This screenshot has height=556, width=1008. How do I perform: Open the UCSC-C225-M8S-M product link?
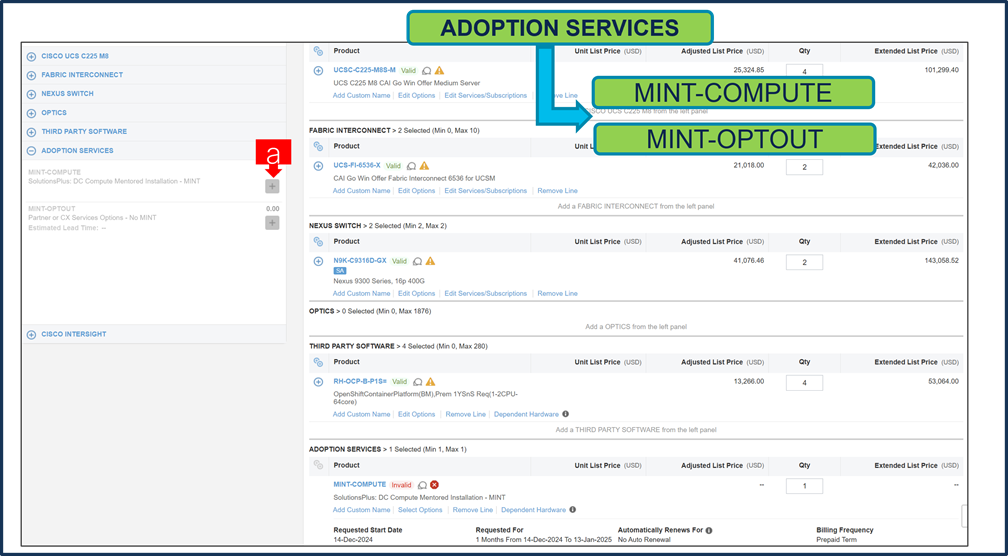pyautogui.click(x=364, y=70)
